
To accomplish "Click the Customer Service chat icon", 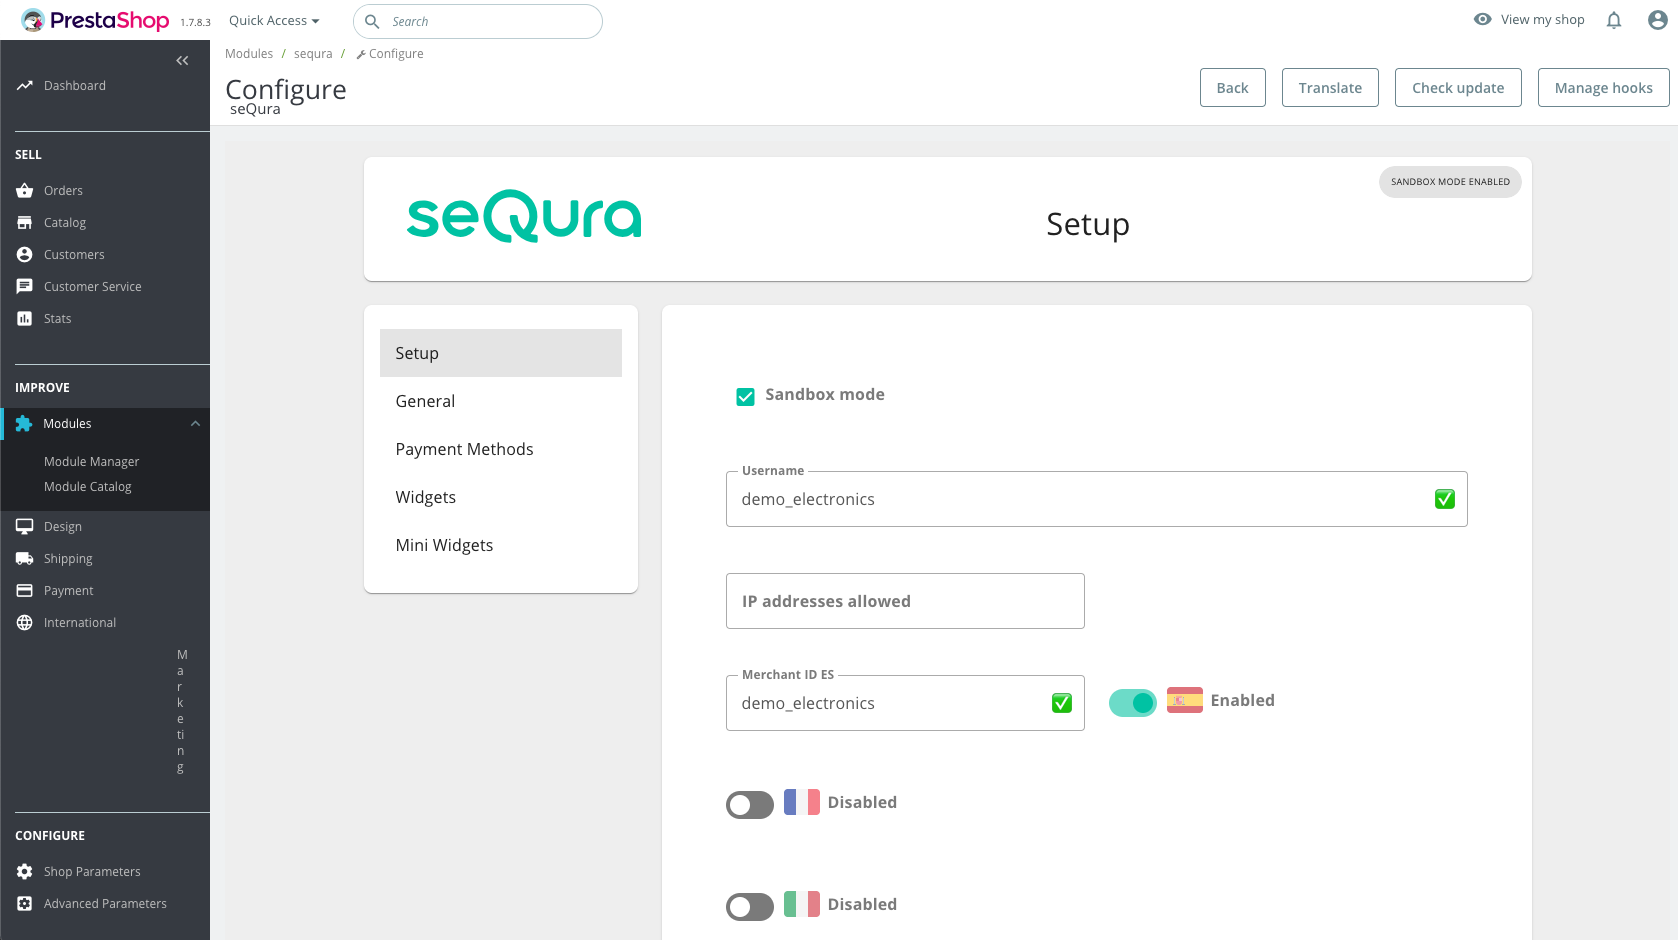I will 25,286.
